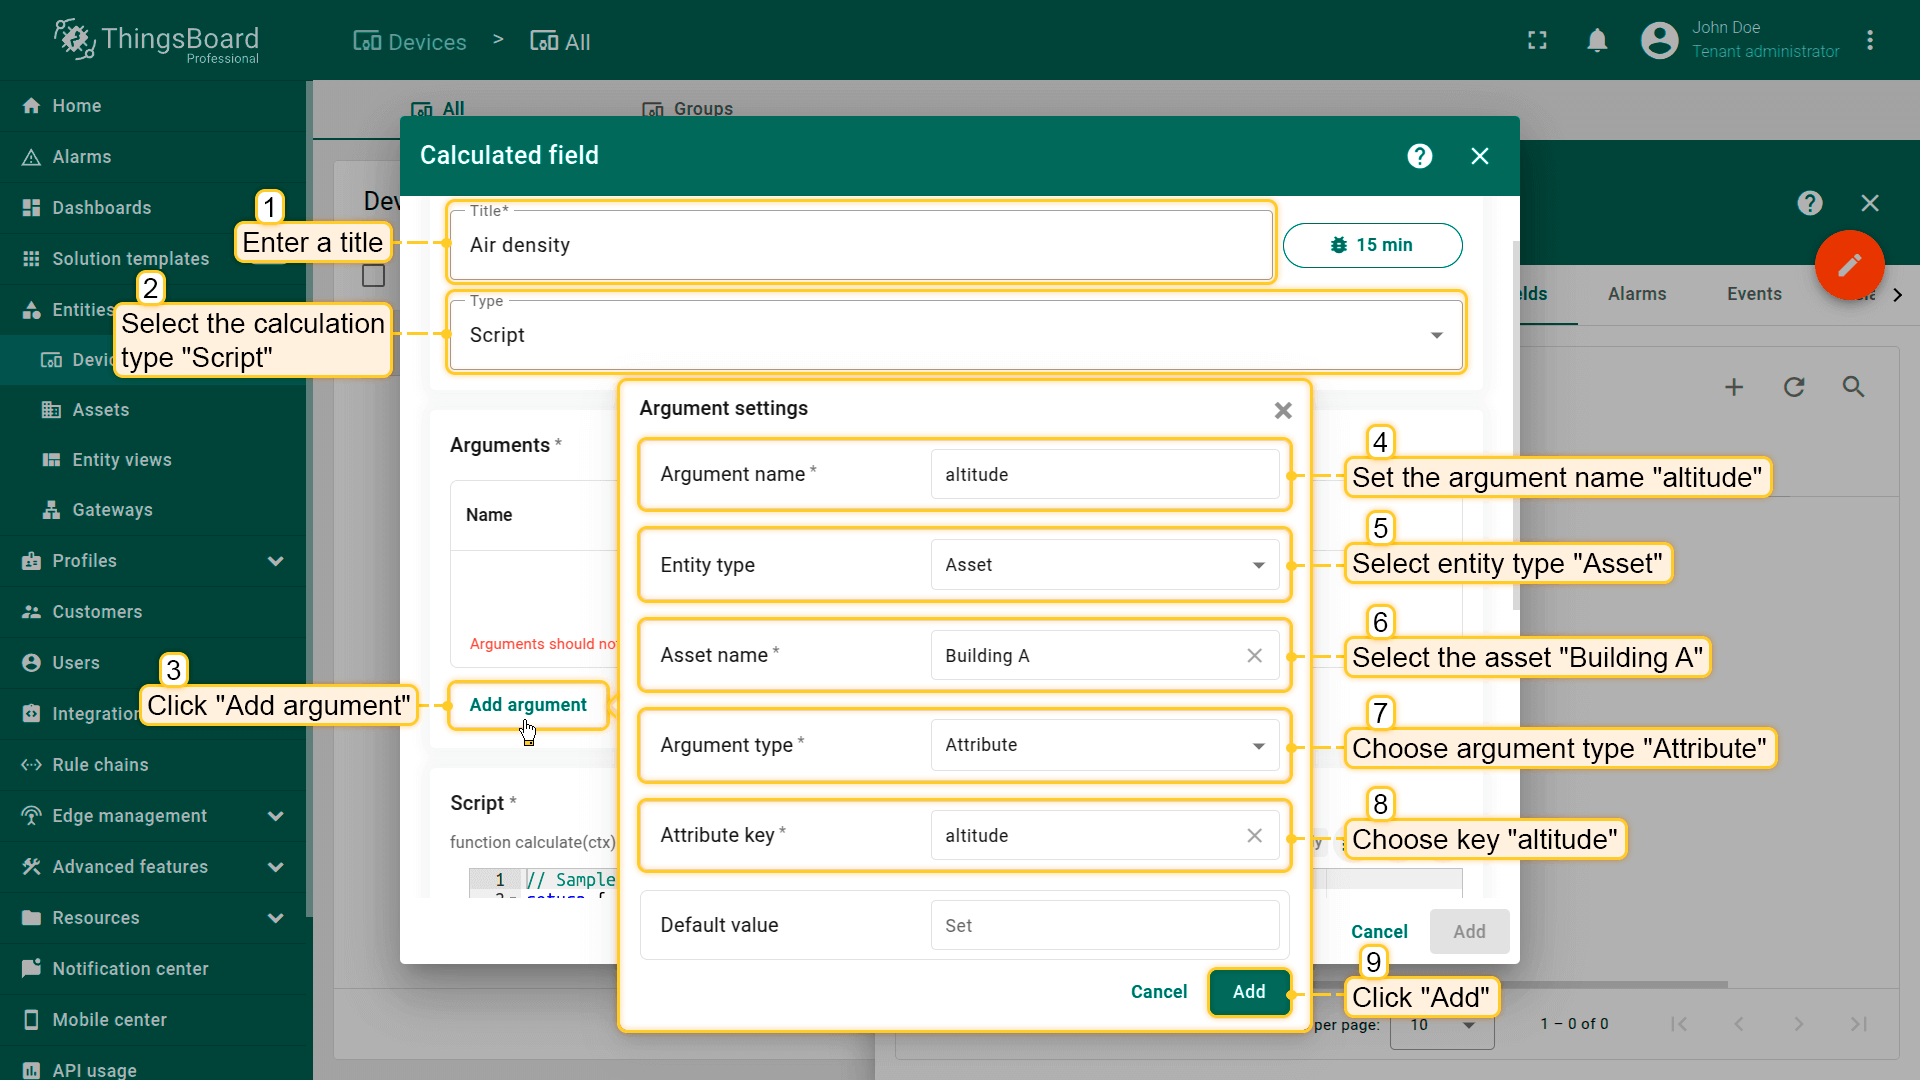The image size is (1920, 1080).
Task: Open the user account icon menu
Action: [x=1659, y=41]
